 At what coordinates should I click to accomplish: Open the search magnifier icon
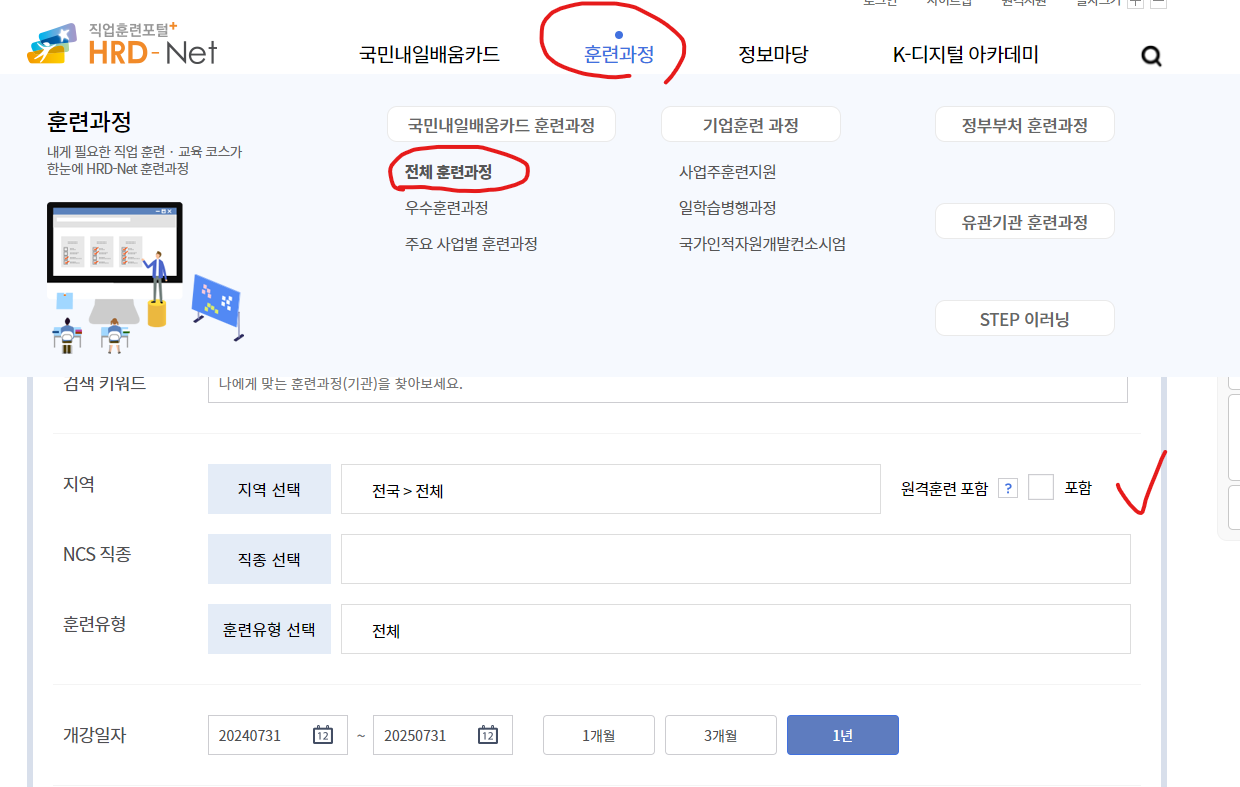pos(1151,56)
